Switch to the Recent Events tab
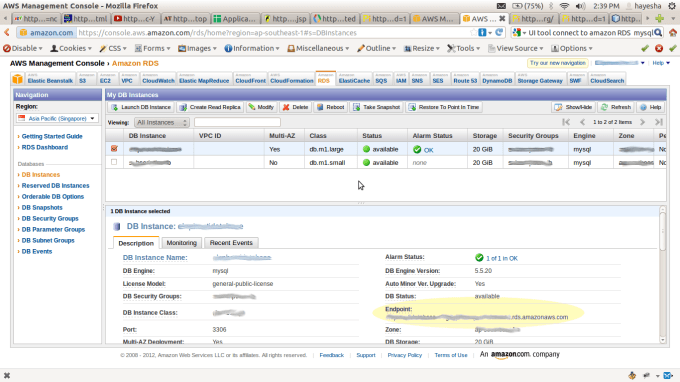This screenshot has height=382, width=680. (231, 243)
